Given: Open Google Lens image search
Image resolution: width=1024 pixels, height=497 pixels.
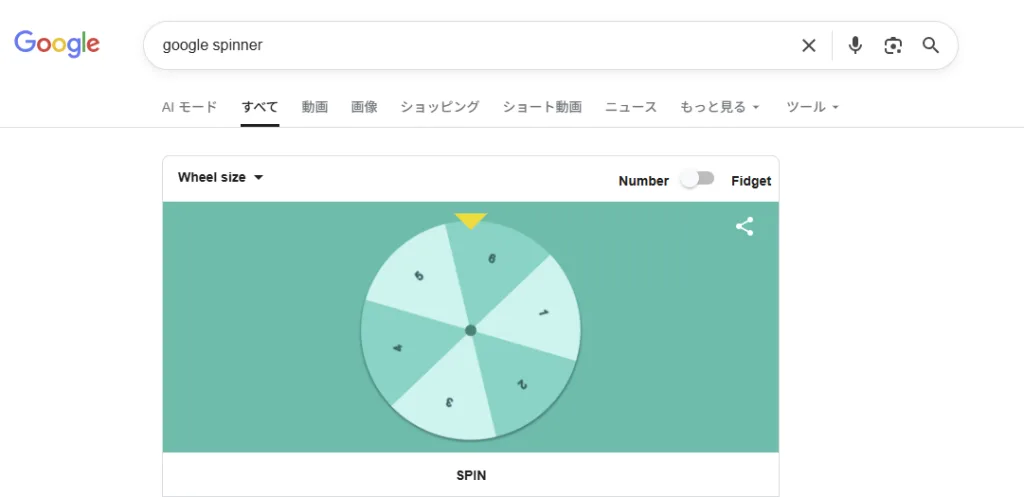Looking at the screenshot, I should tap(893, 45).
